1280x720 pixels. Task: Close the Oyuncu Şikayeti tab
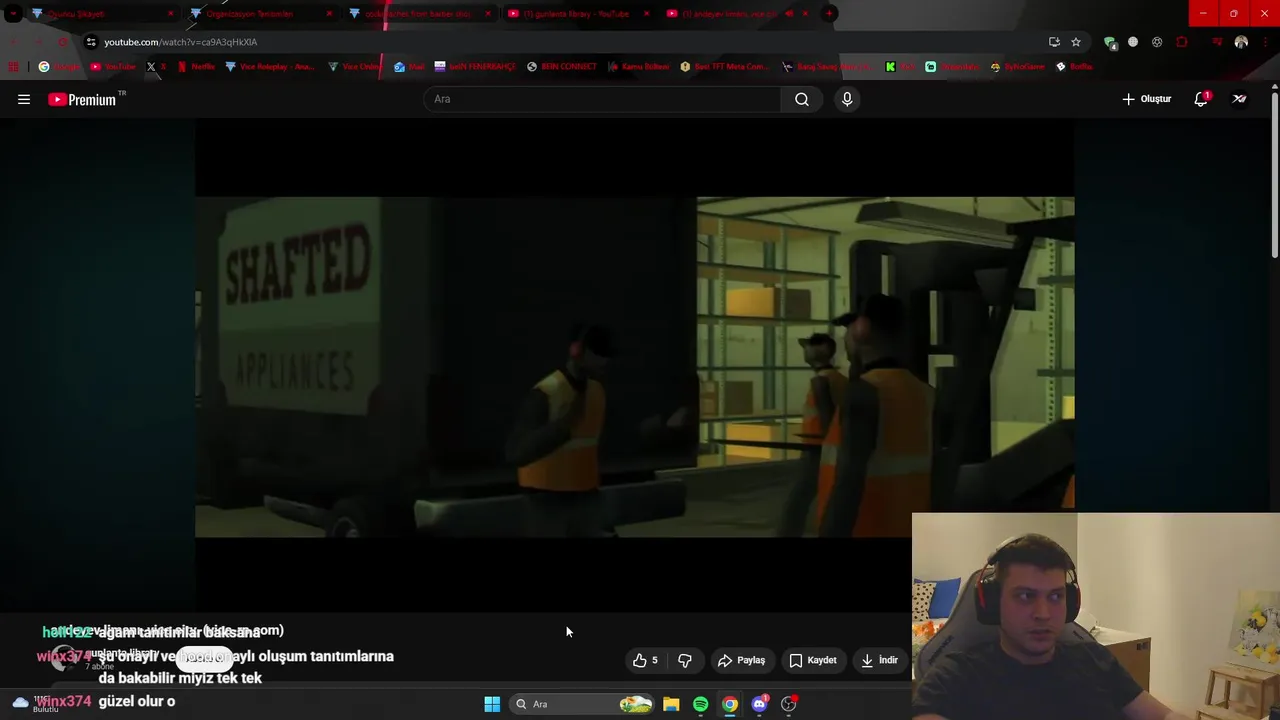[x=170, y=14]
